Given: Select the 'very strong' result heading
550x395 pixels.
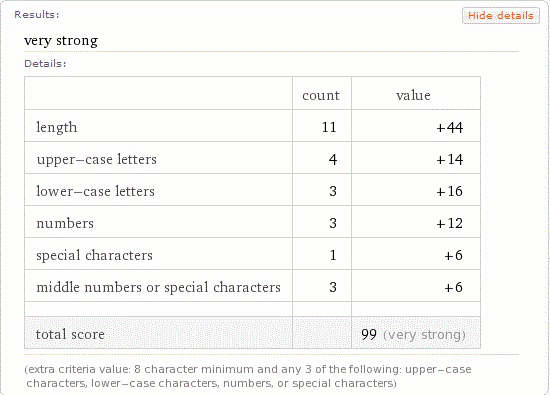Looking at the screenshot, I should tap(61, 40).
